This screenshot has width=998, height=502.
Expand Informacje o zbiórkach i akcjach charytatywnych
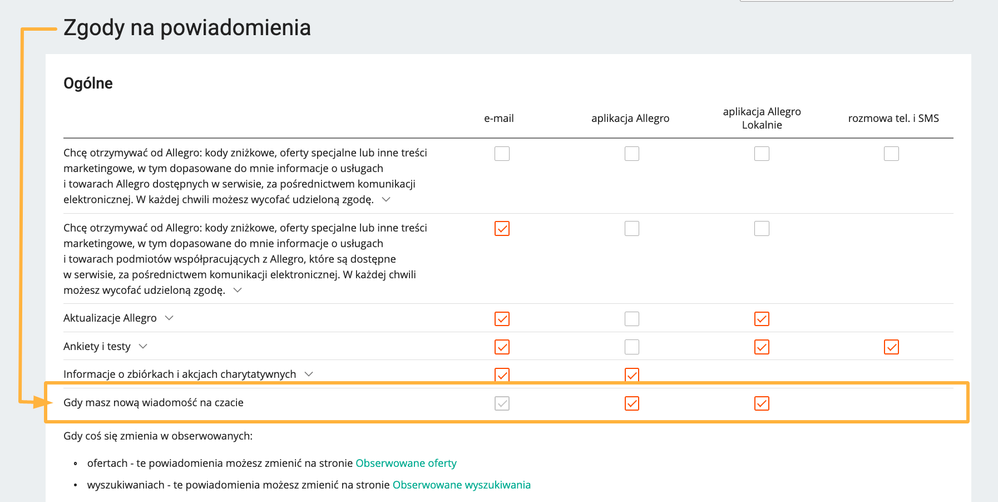coord(309,374)
